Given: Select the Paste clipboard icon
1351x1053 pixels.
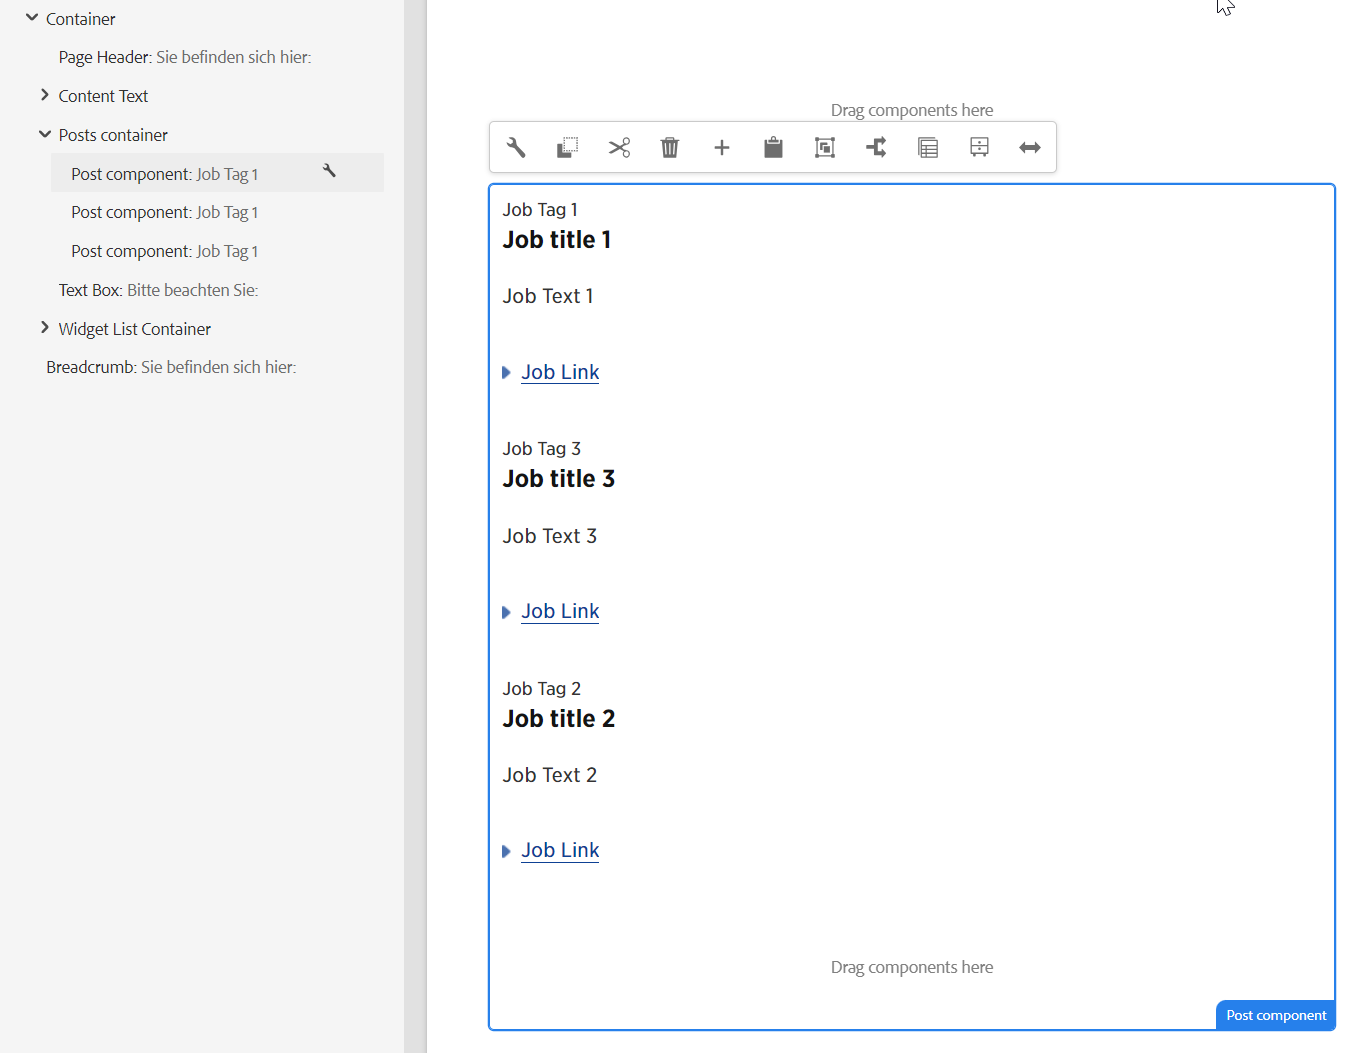Looking at the screenshot, I should pos(773,147).
